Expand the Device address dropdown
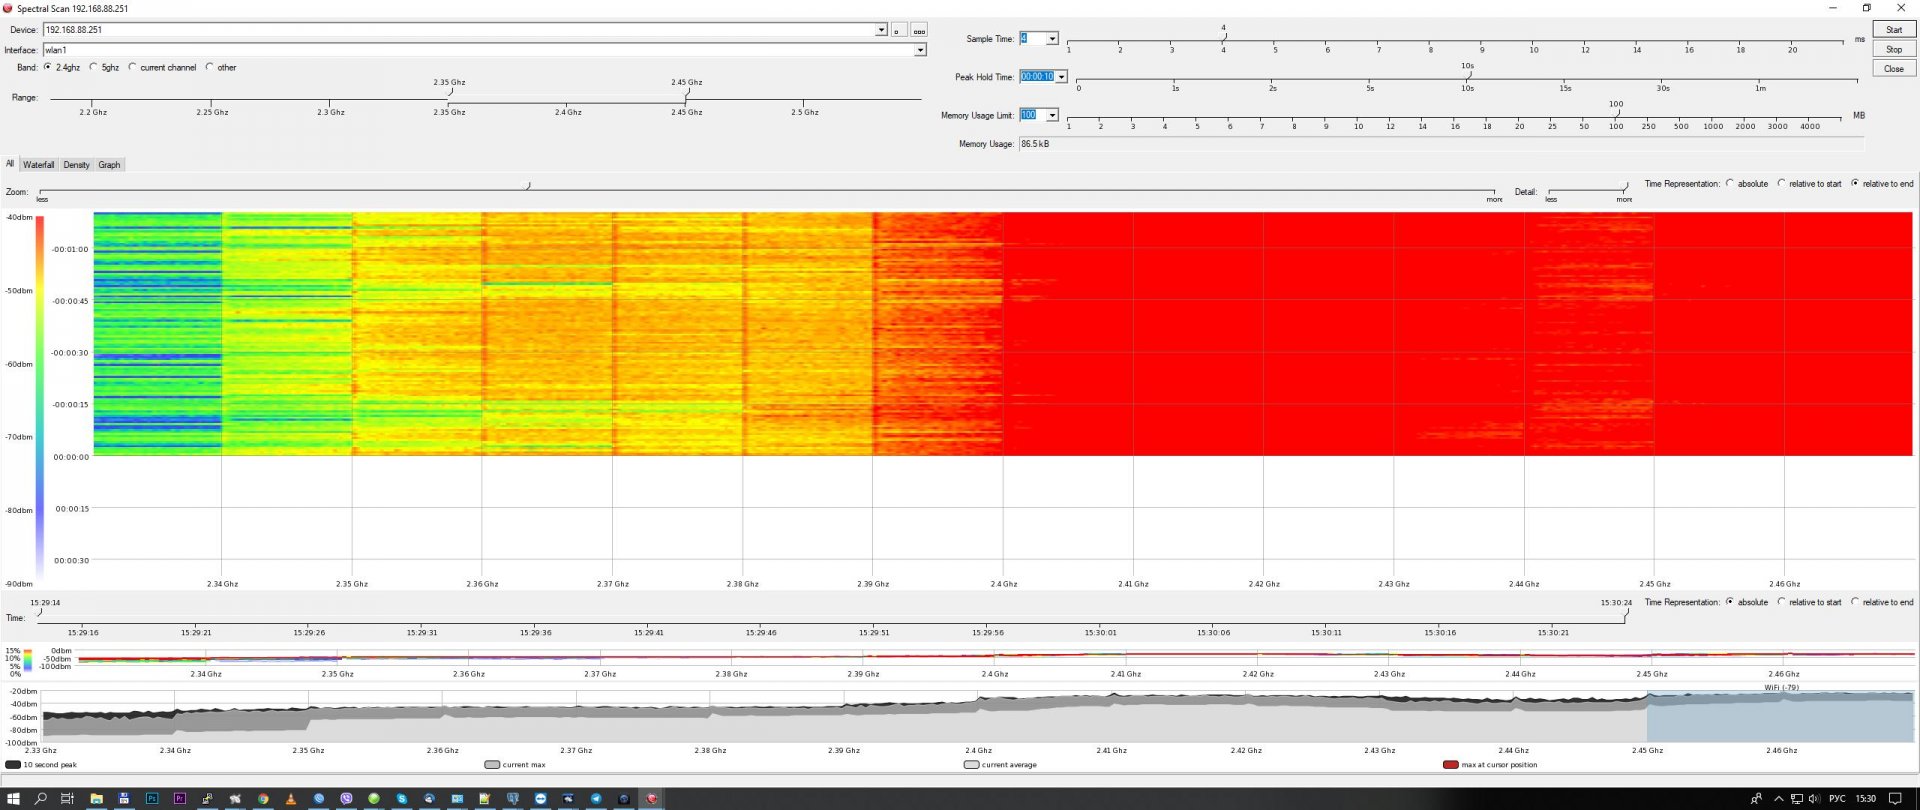The image size is (1920, 810). click(881, 30)
